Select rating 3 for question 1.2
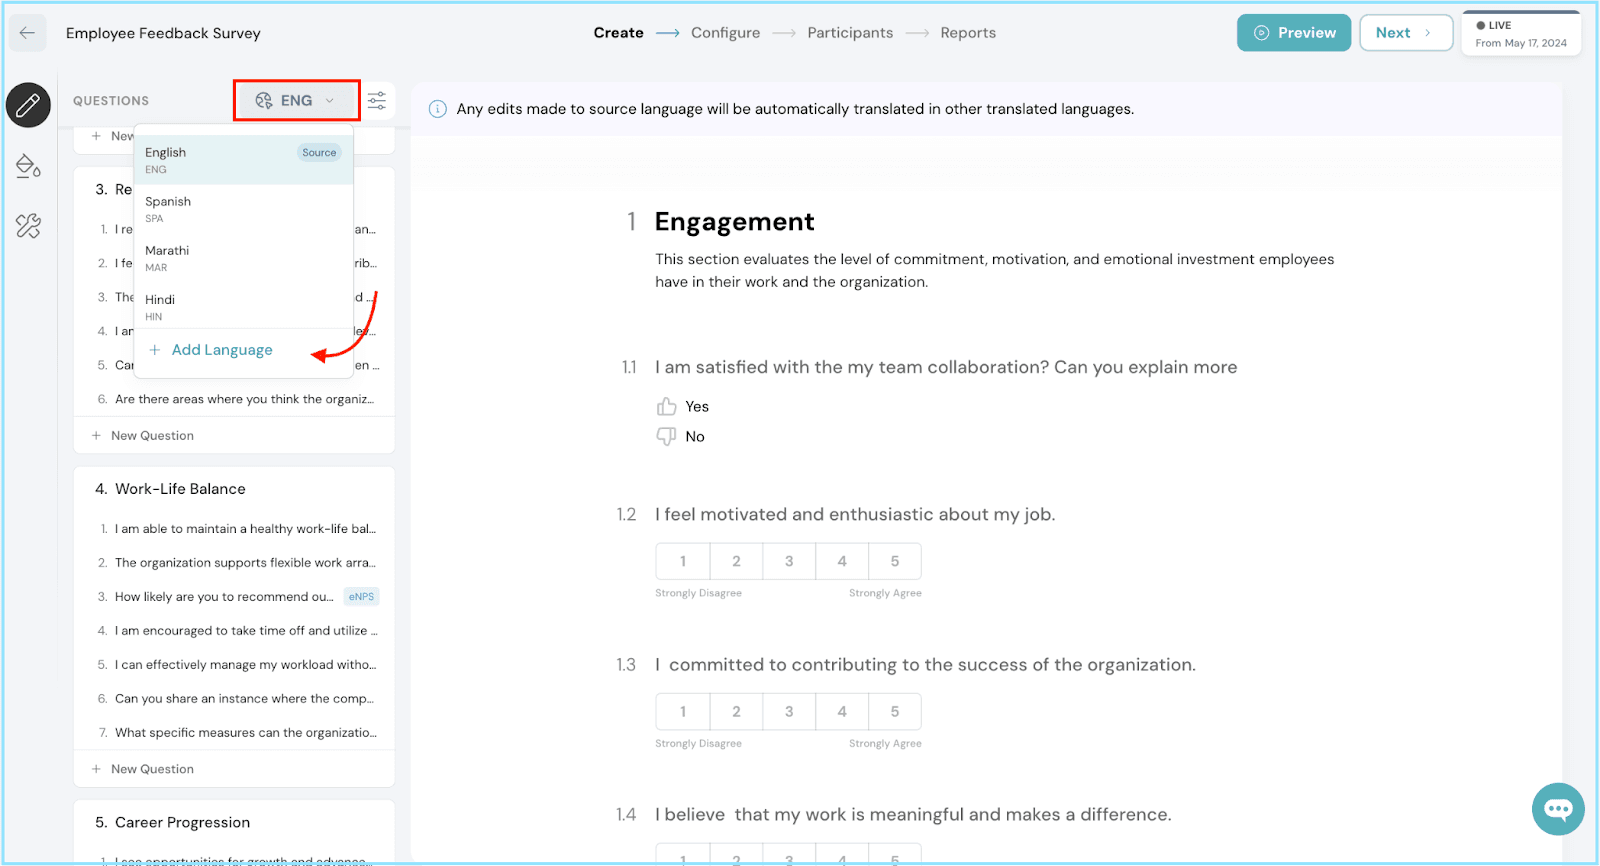This screenshot has height=866, width=1600. [x=789, y=562]
